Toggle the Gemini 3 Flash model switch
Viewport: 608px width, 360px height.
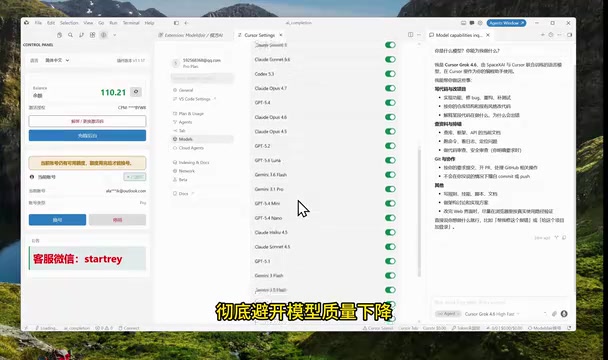(x=390, y=275)
